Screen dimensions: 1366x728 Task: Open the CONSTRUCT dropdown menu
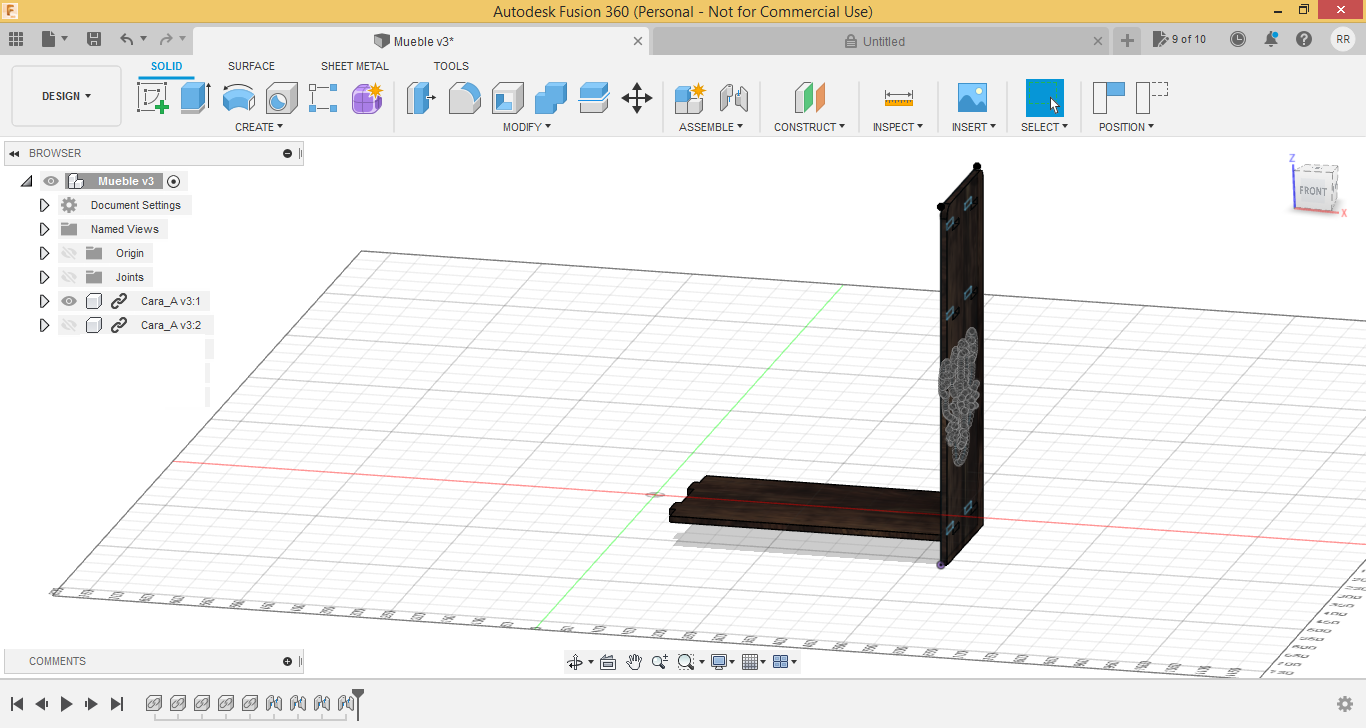point(809,127)
